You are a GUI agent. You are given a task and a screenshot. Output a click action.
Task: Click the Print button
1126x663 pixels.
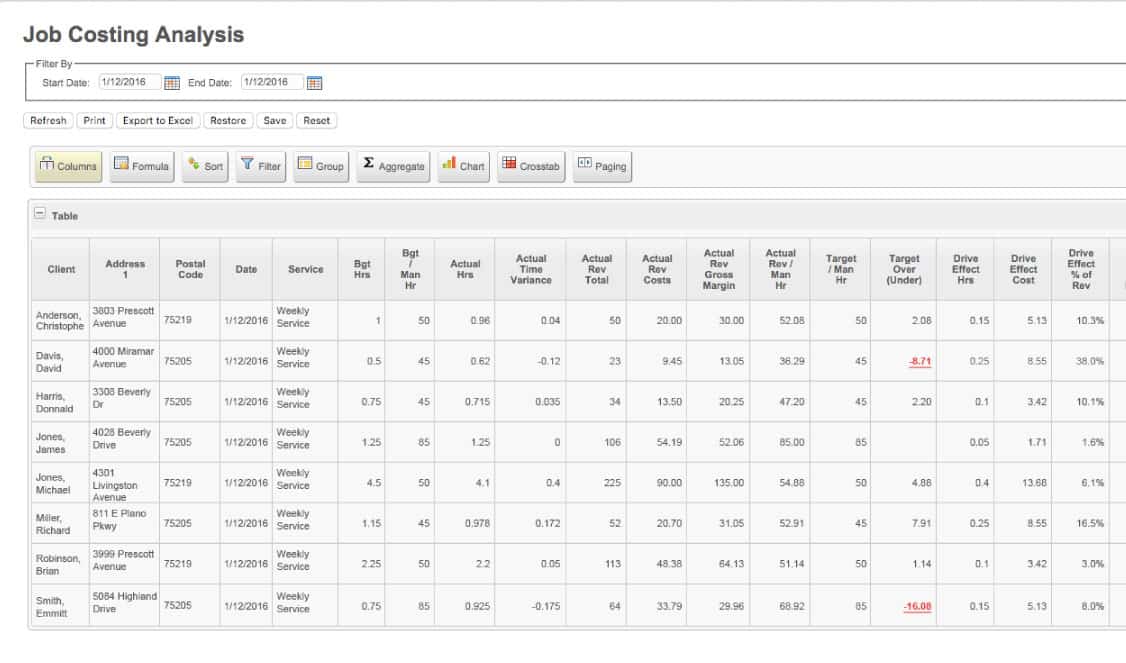pos(94,121)
